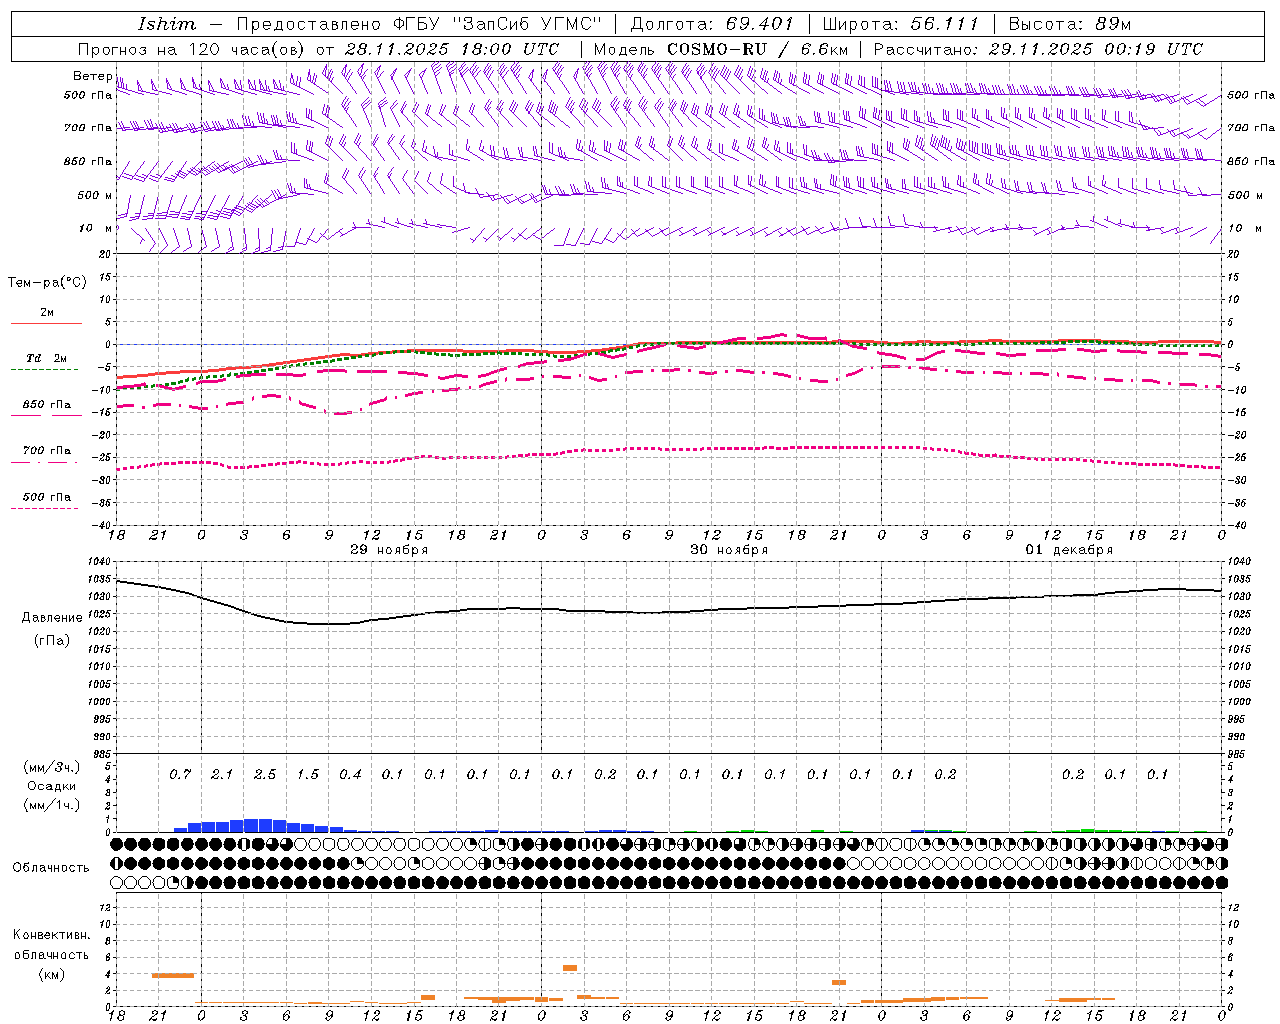Click the "30 ноября" date label
This screenshot has height=1024, width=1280.
[729, 550]
